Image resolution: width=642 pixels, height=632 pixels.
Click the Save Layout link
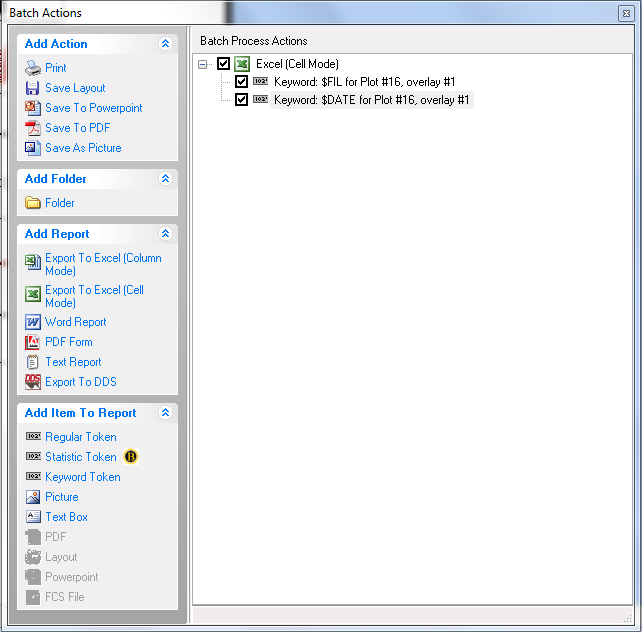[x=75, y=88]
